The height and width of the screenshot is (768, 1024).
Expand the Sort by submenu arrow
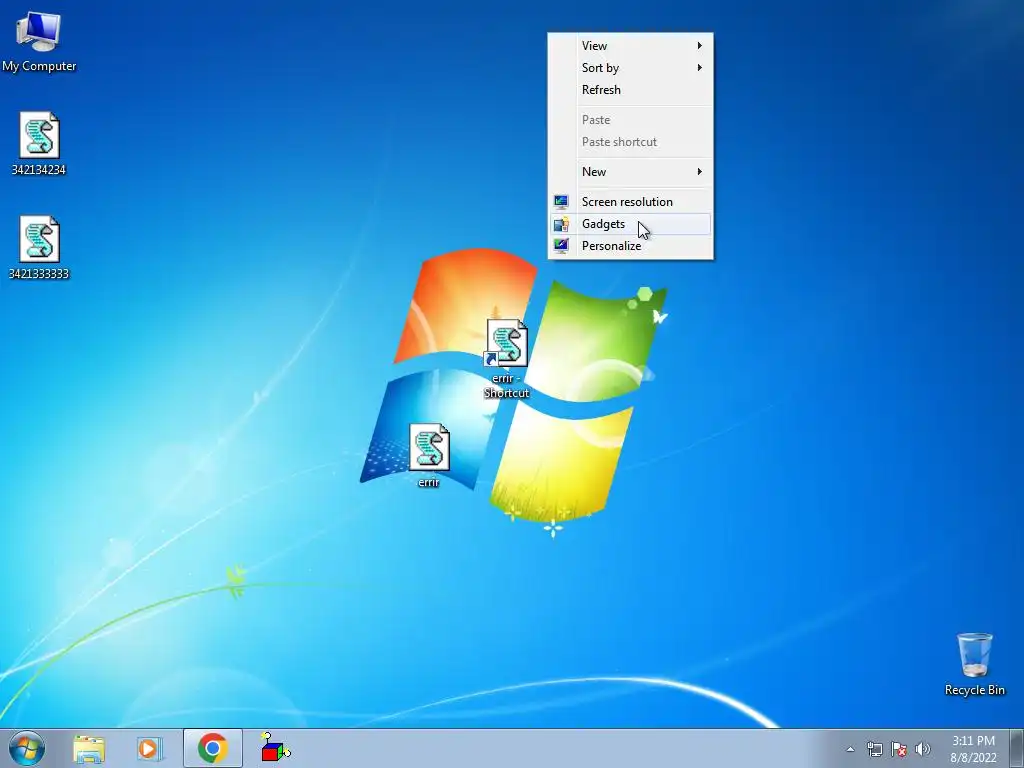699,68
